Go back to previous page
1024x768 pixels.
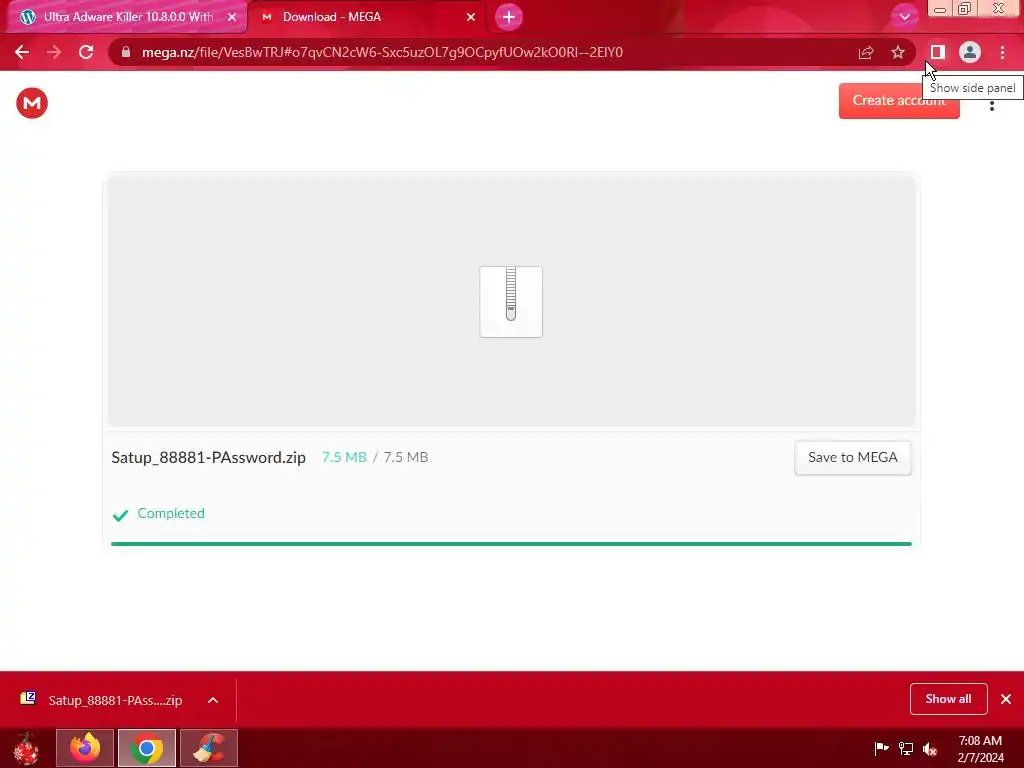[x=22, y=52]
